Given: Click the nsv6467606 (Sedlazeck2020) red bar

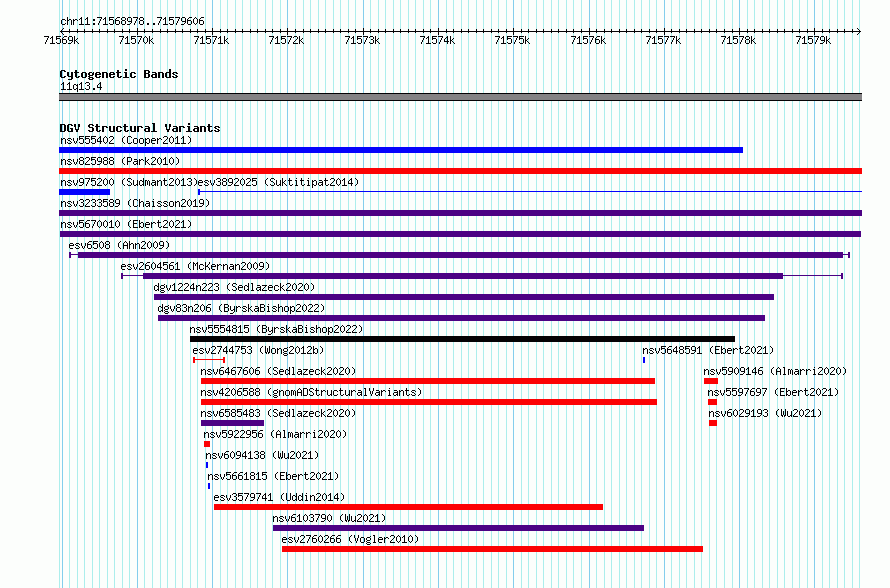Looking at the screenshot, I should coord(428,381).
